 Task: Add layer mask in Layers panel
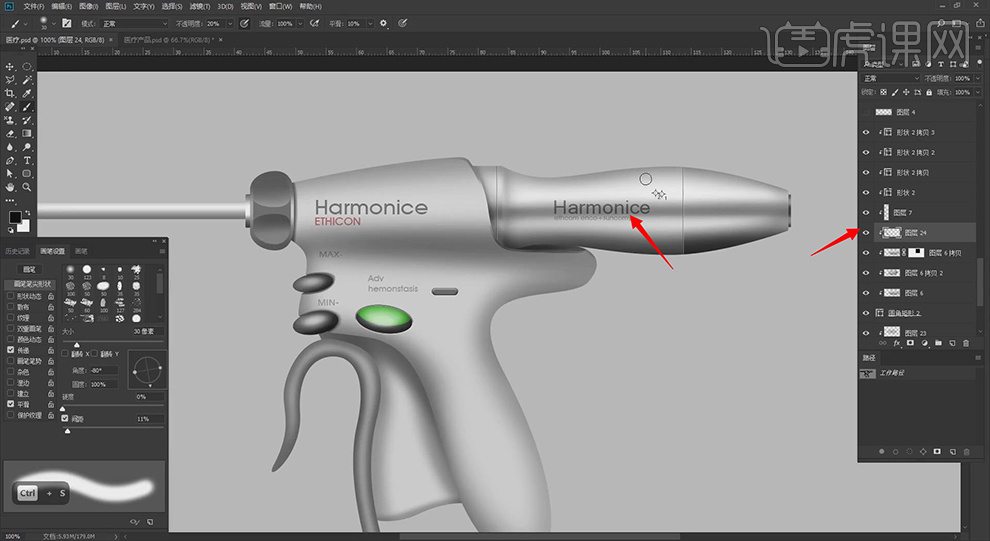point(910,343)
